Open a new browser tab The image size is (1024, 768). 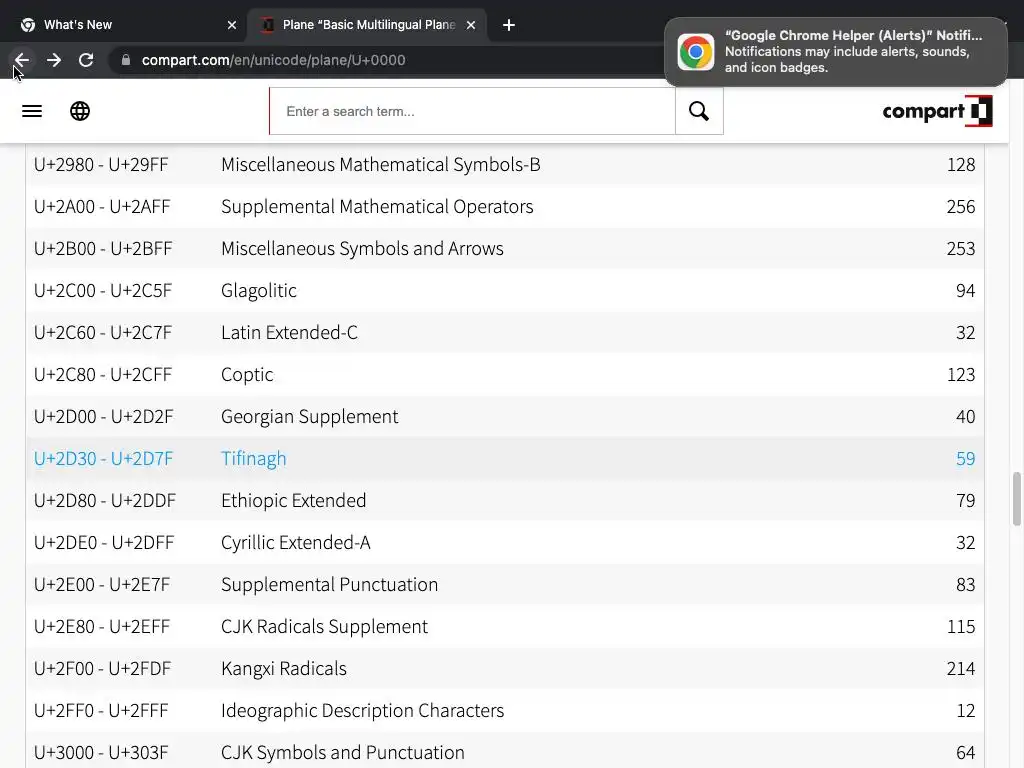[509, 25]
